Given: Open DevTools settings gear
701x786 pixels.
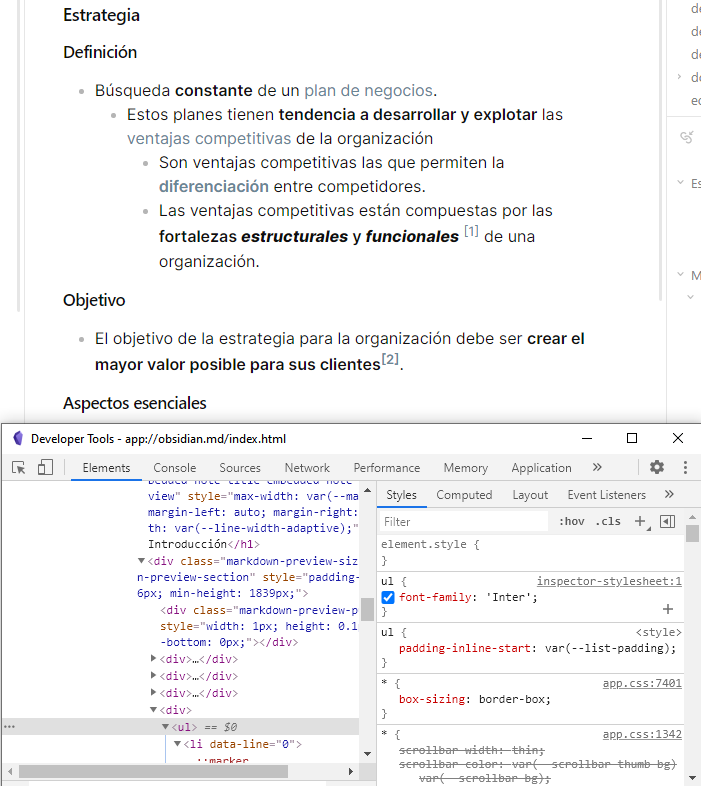Looking at the screenshot, I should (x=657, y=467).
